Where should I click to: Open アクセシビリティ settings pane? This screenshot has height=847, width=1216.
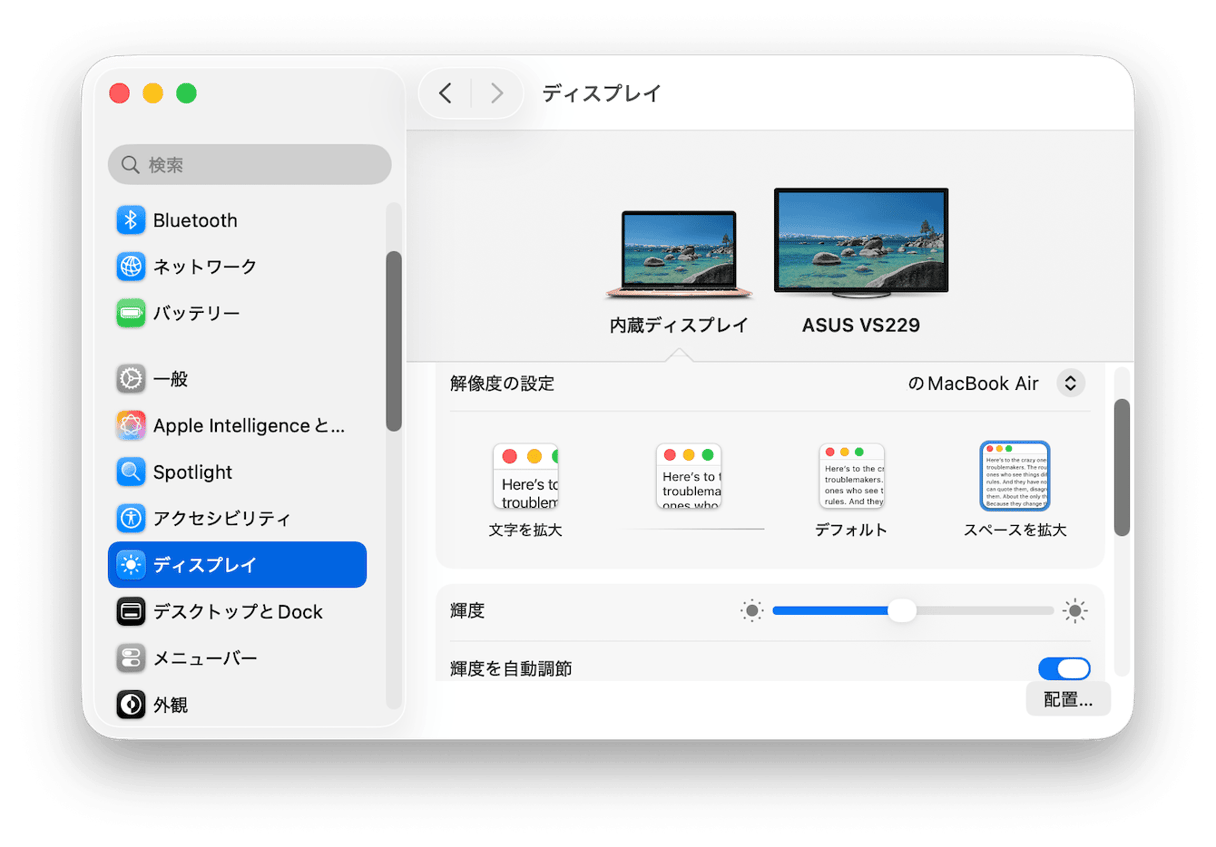pos(237,518)
